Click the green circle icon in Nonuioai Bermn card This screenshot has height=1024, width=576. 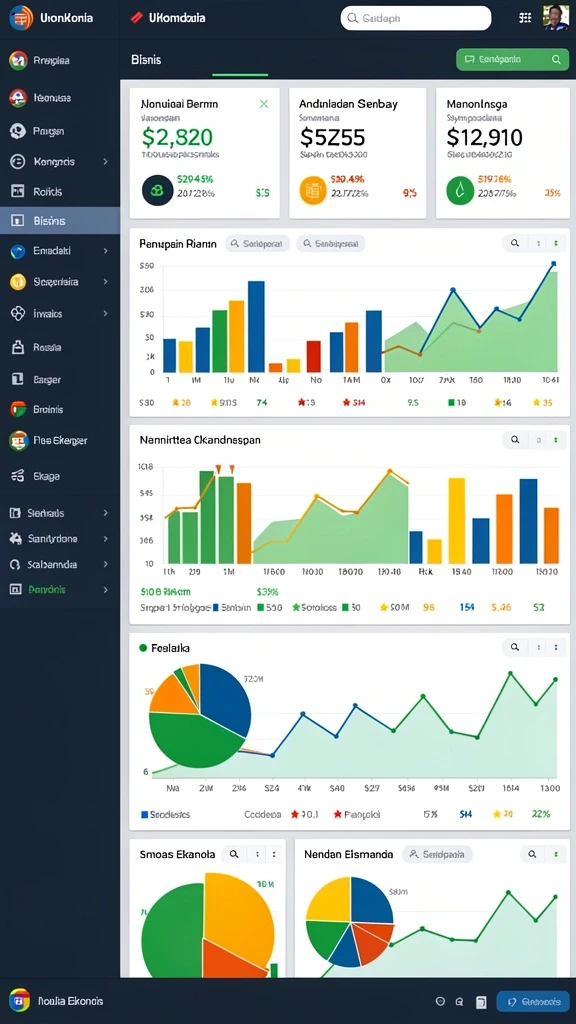click(x=157, y=191)
